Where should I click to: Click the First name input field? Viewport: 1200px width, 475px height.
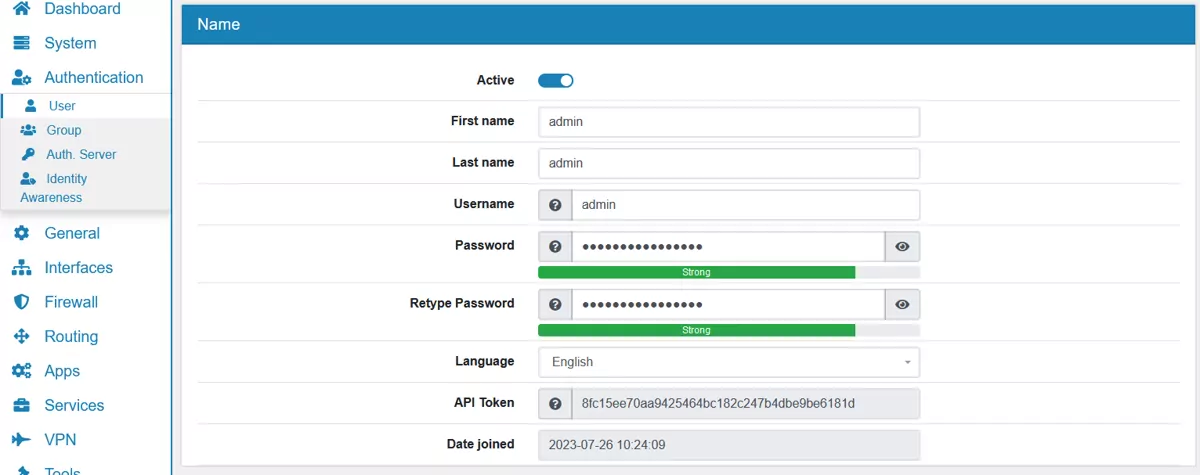click(x=728, y=122)
